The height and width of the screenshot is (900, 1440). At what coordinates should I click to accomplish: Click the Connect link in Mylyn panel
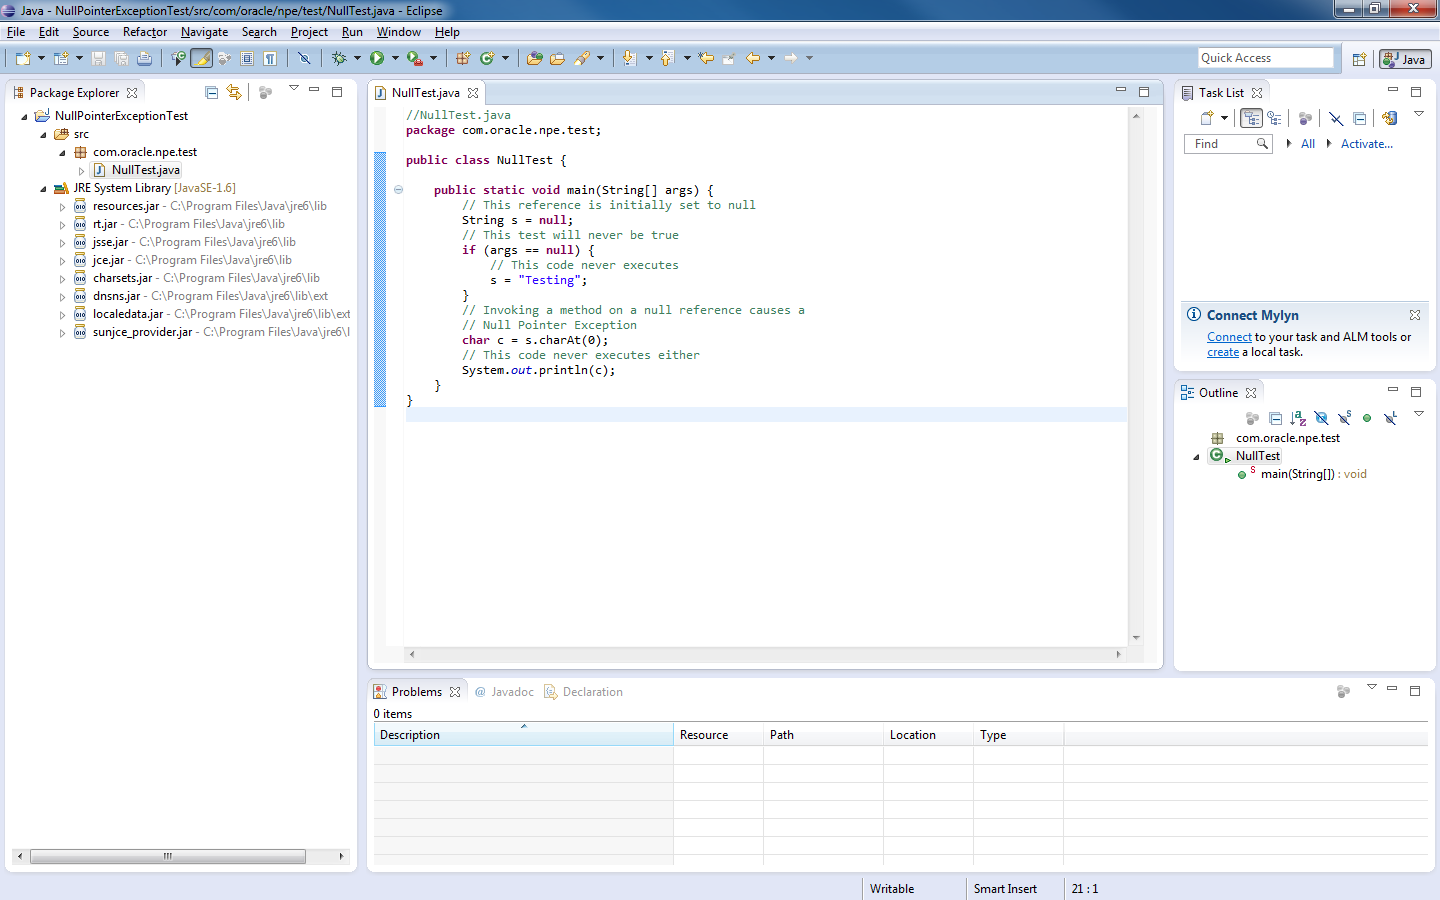pyautogui.click(x=1229, y=337)
